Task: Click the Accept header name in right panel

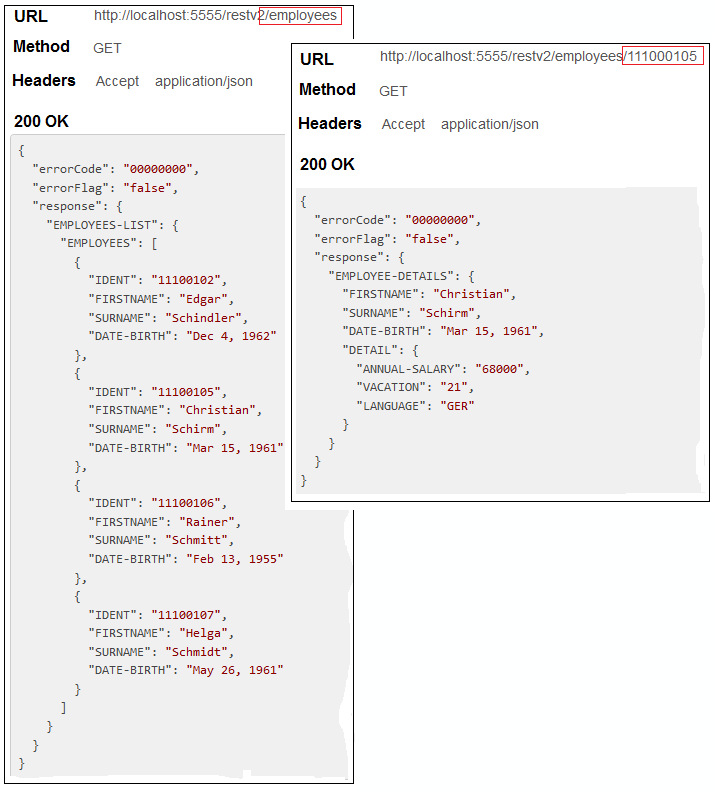Action: pyautogui.click(x=403, y=124)
